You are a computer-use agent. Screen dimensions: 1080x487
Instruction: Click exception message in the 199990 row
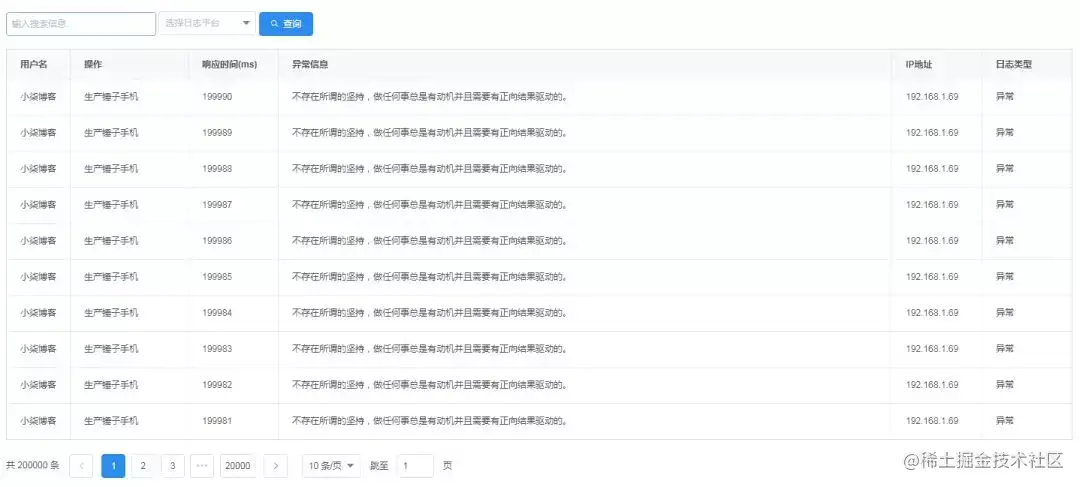[430, 96]
